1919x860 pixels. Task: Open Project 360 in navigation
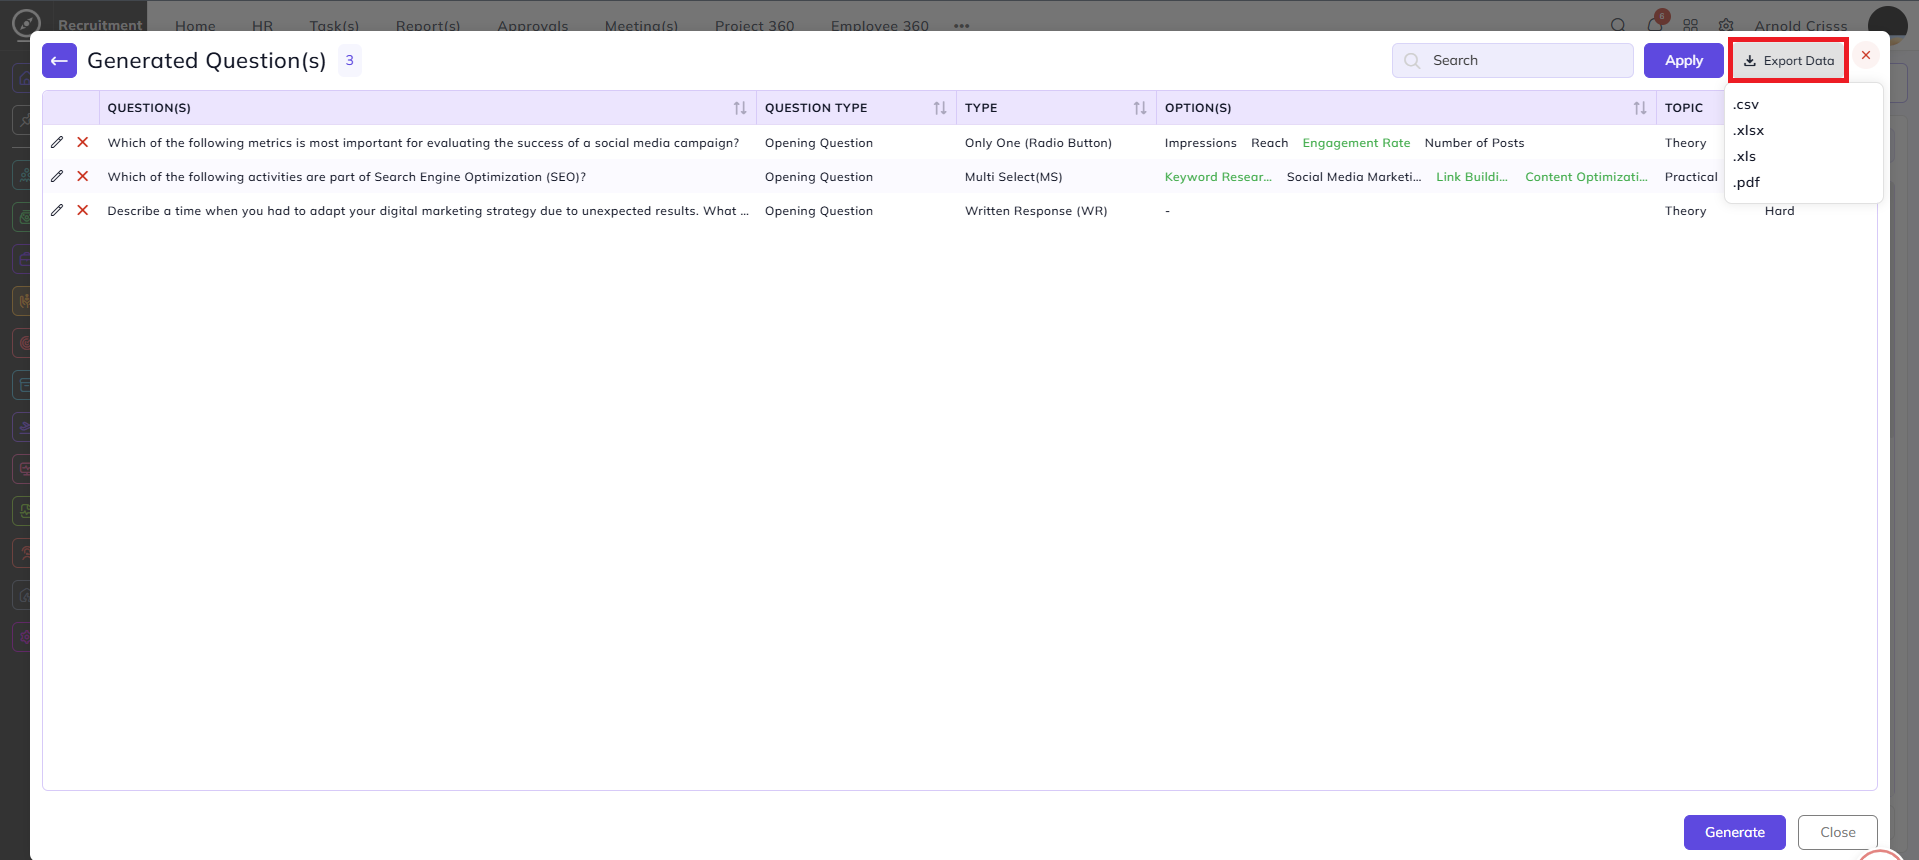click(x=755, y=26)
